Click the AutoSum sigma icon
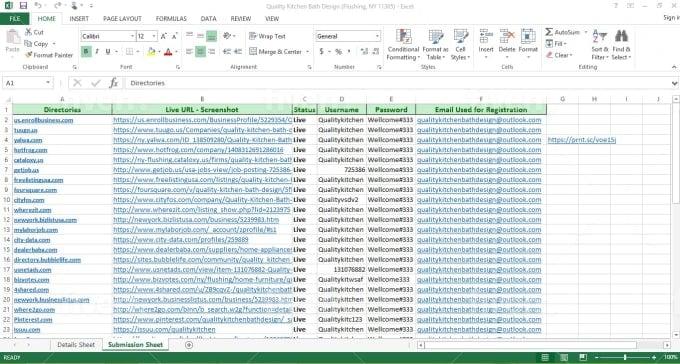The width and height of the screenshot is (680, 364). [x=549, y=33]
